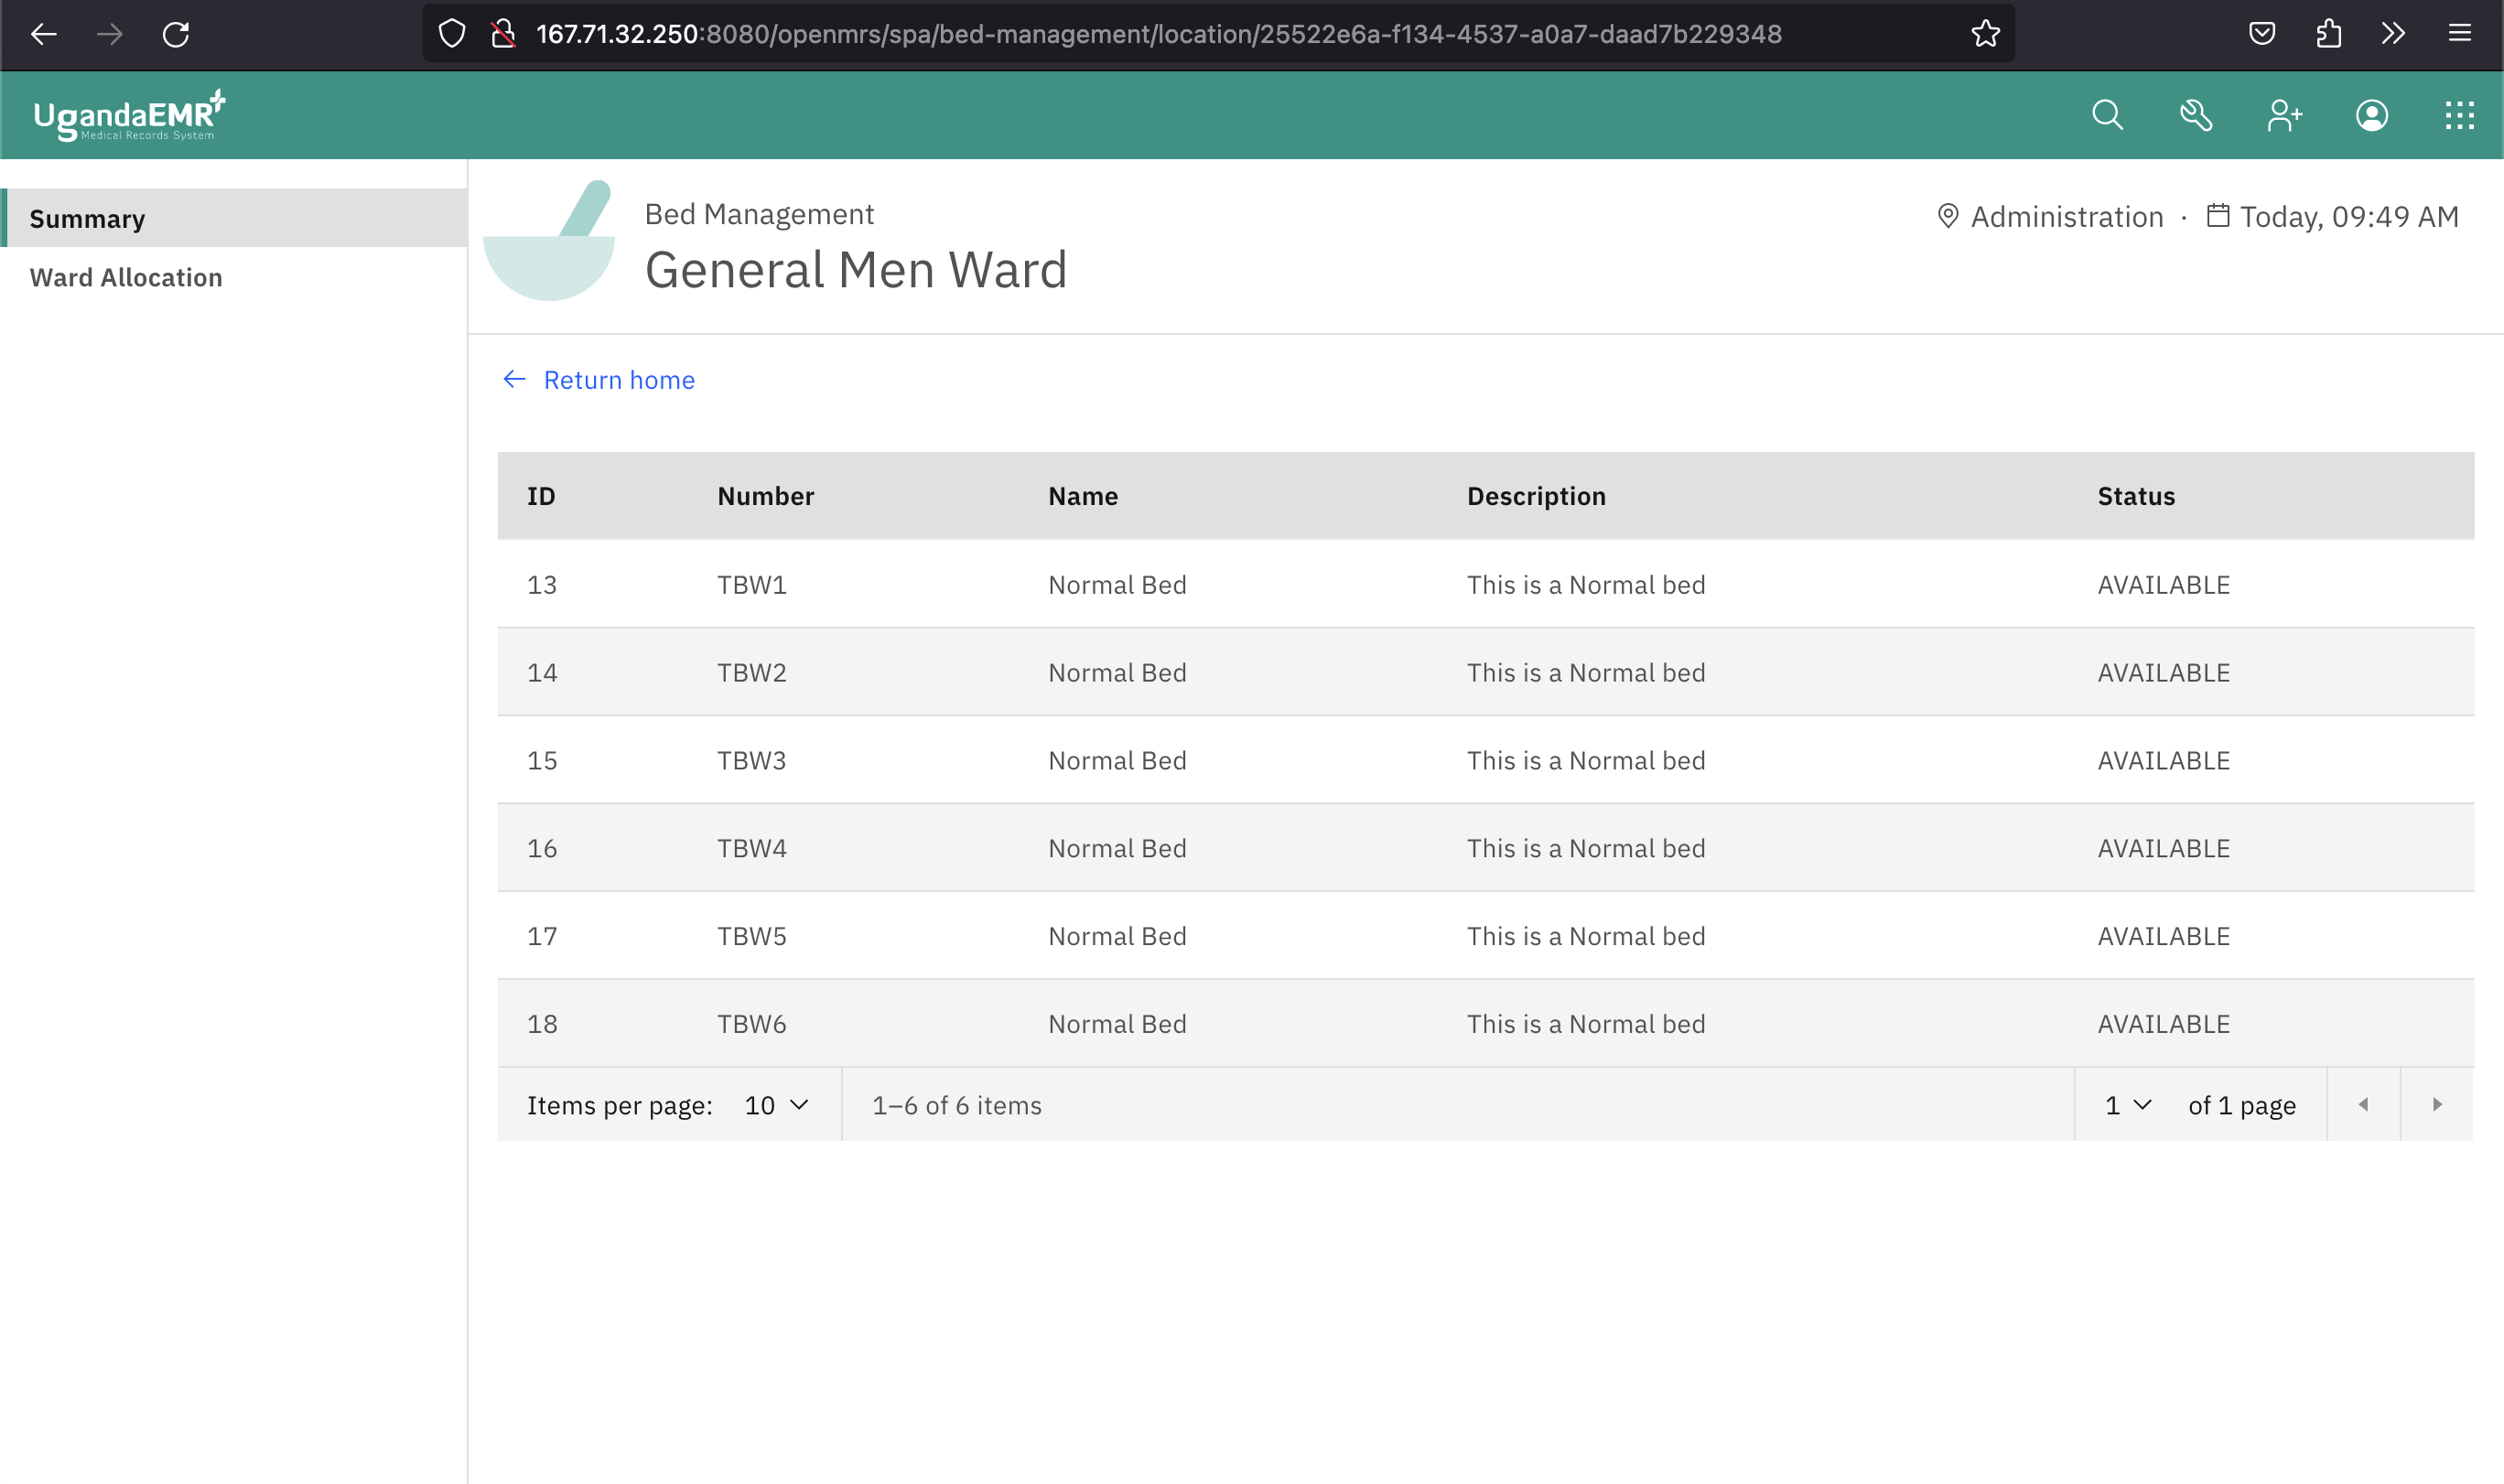The width and height of the screenshot is (2504, 1484).
Task: Select the Summary sidebar item
Action: pyautogui.click(x=234, y=218)
